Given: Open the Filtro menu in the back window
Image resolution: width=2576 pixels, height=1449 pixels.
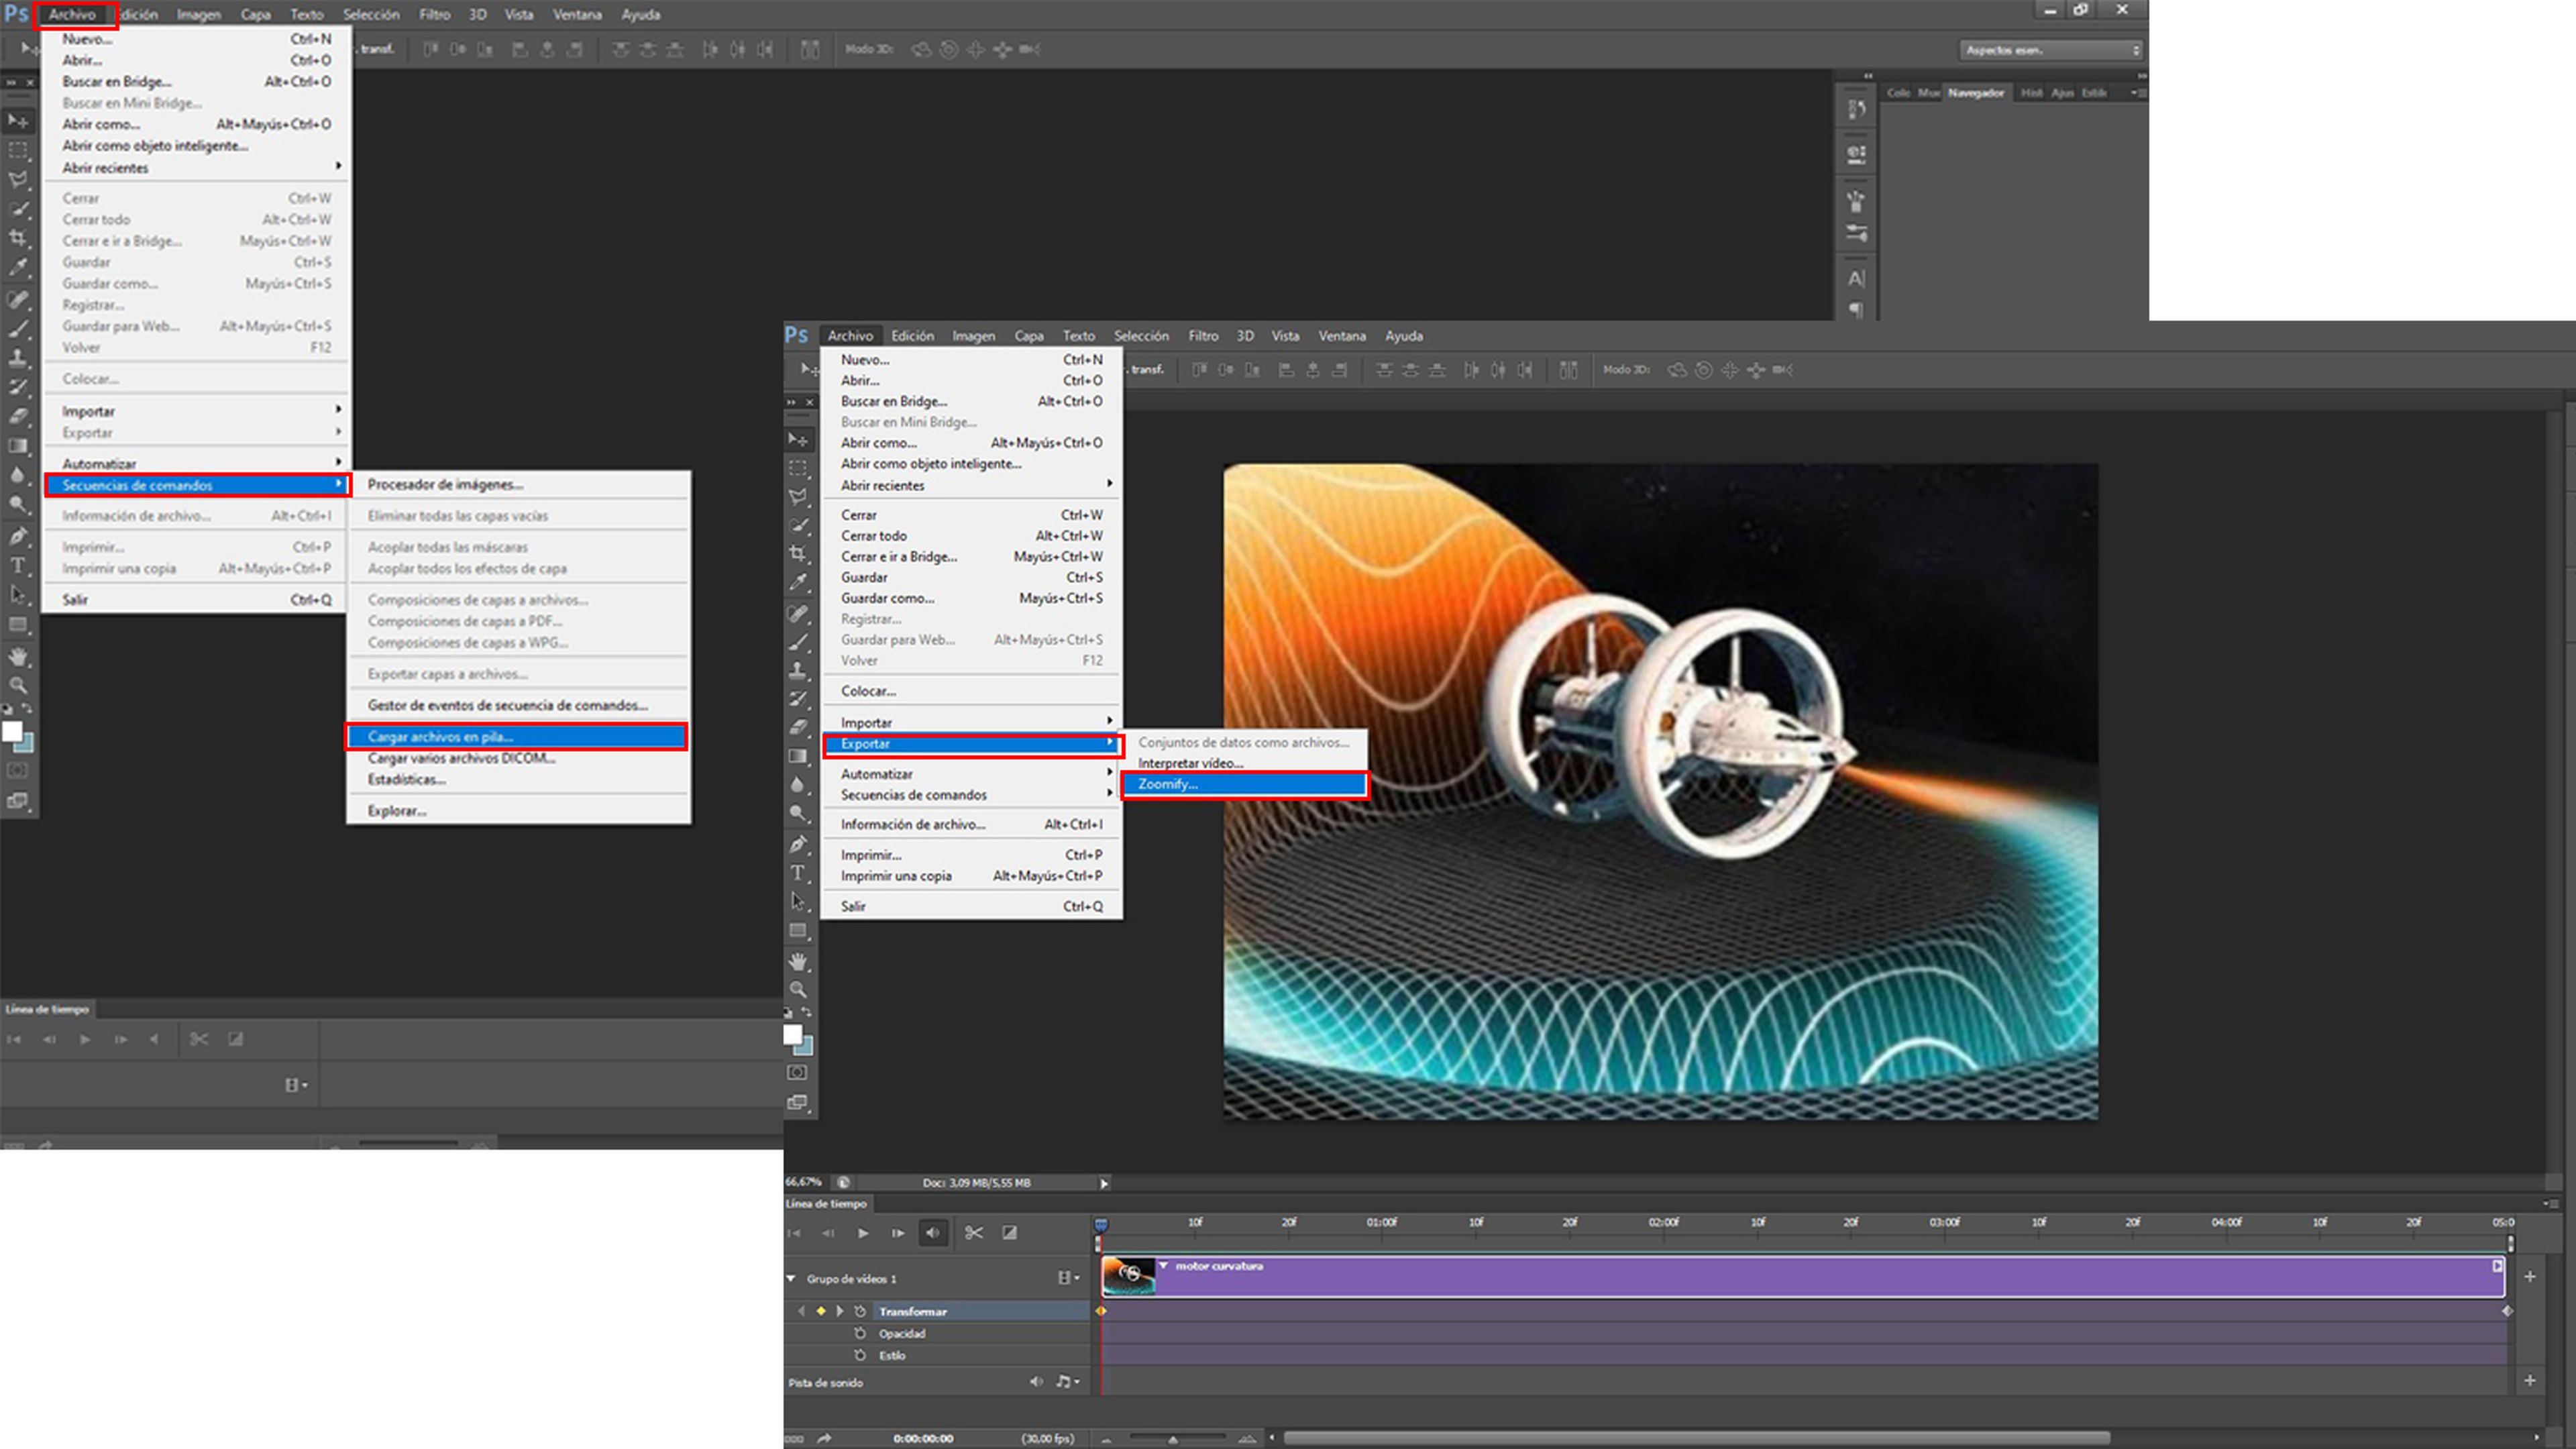Looking at the screenshot, I should (434, 15).
